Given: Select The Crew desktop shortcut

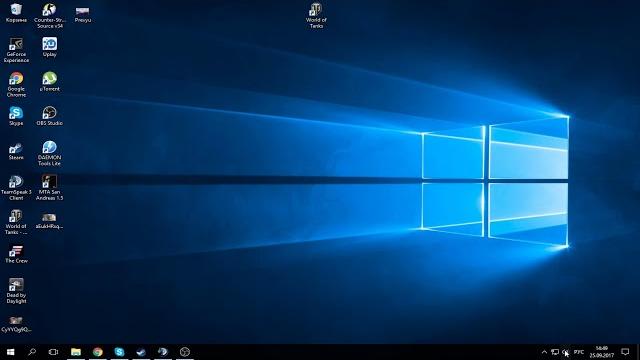Looking at the screenshot, I should pos(16,254).
